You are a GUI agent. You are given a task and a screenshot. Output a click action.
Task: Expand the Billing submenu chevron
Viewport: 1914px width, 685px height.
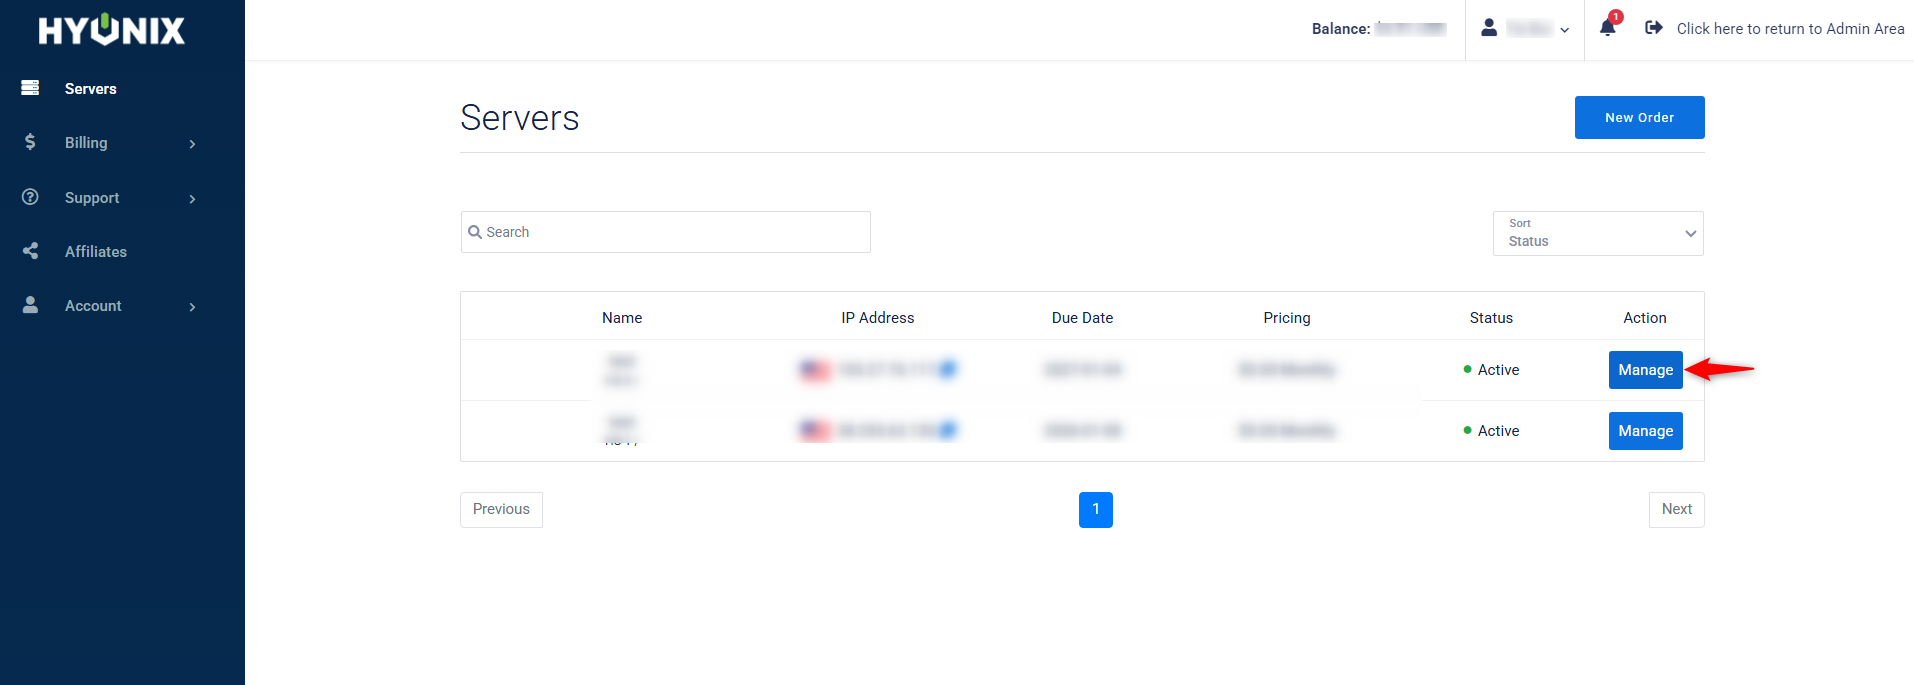[192, 144]
